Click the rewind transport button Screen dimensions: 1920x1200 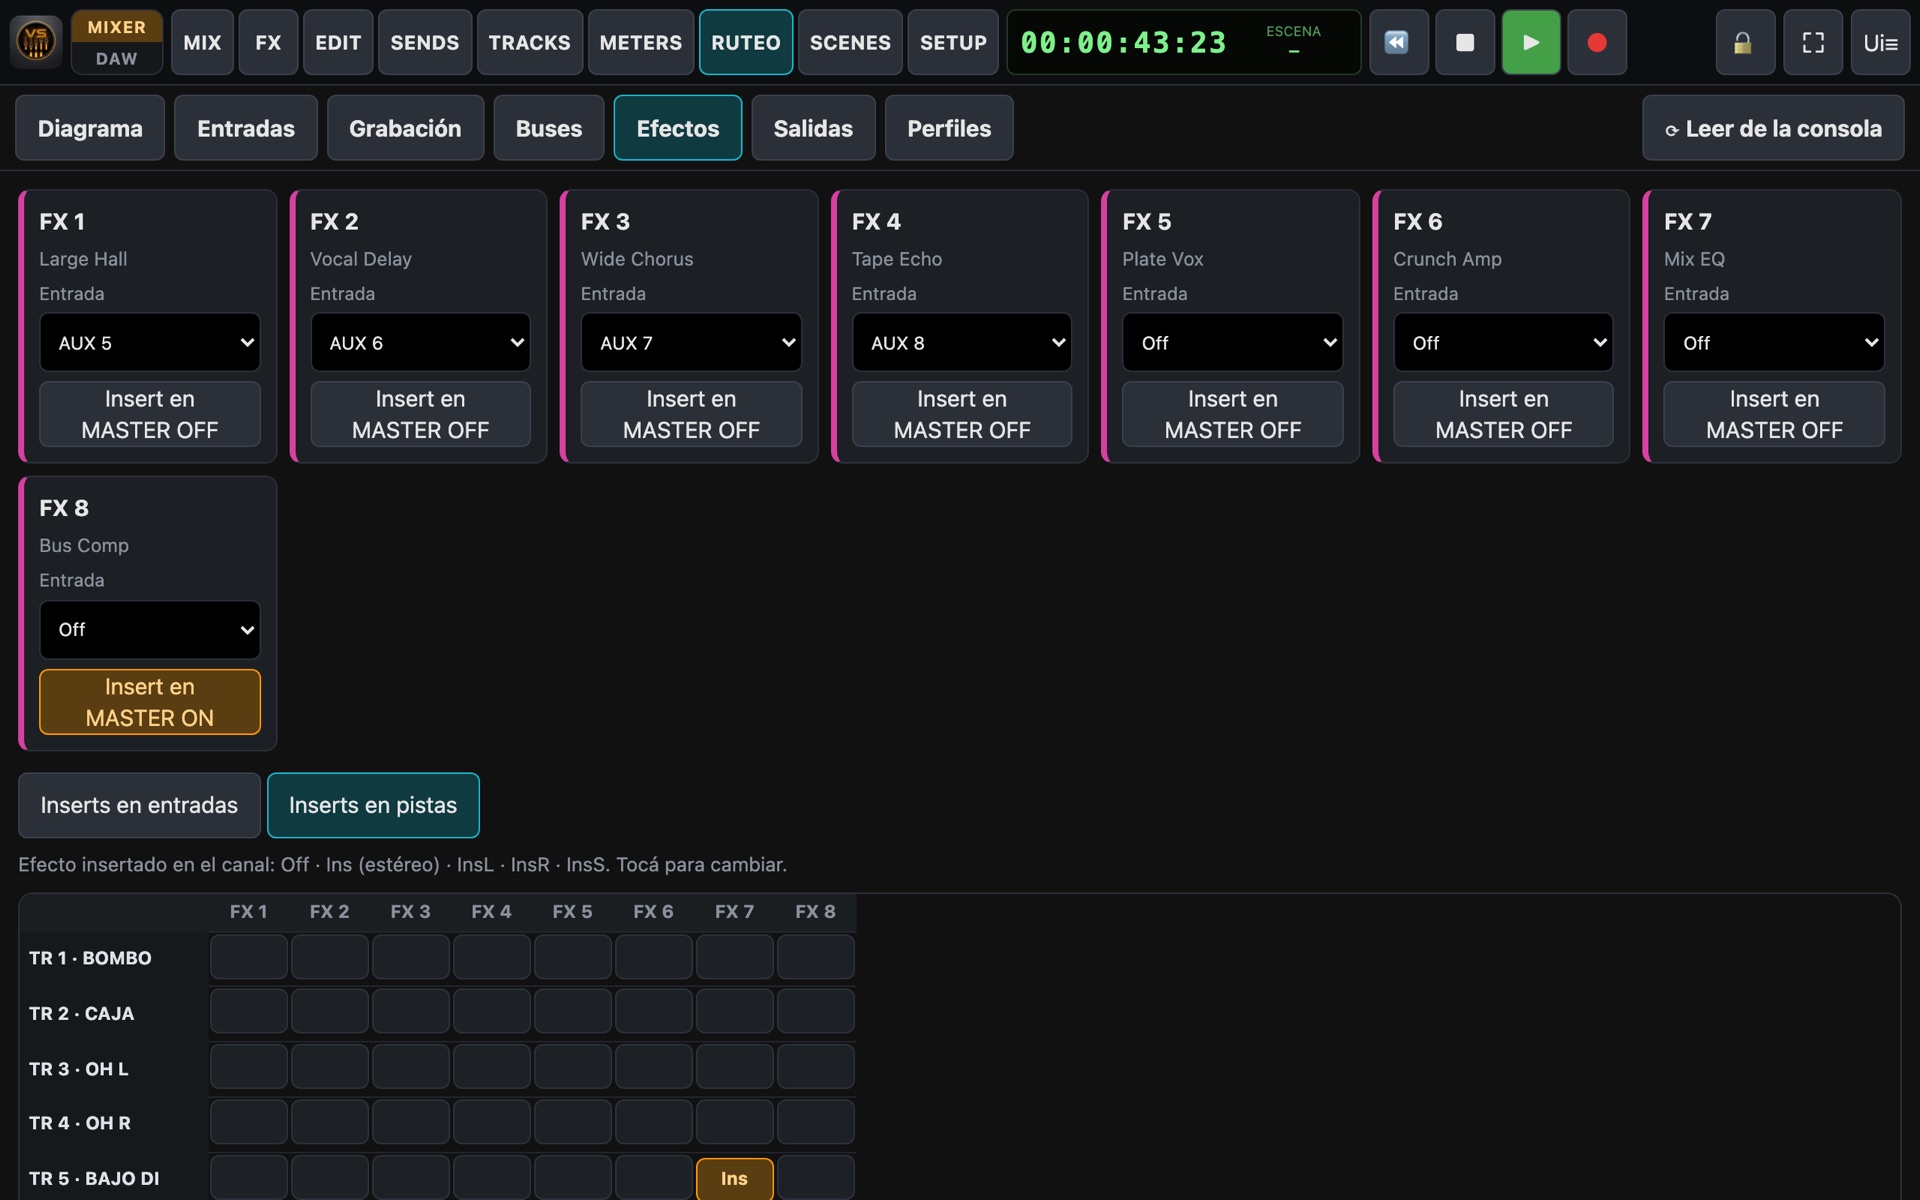pyautogui.click(x=1398, y=42)
